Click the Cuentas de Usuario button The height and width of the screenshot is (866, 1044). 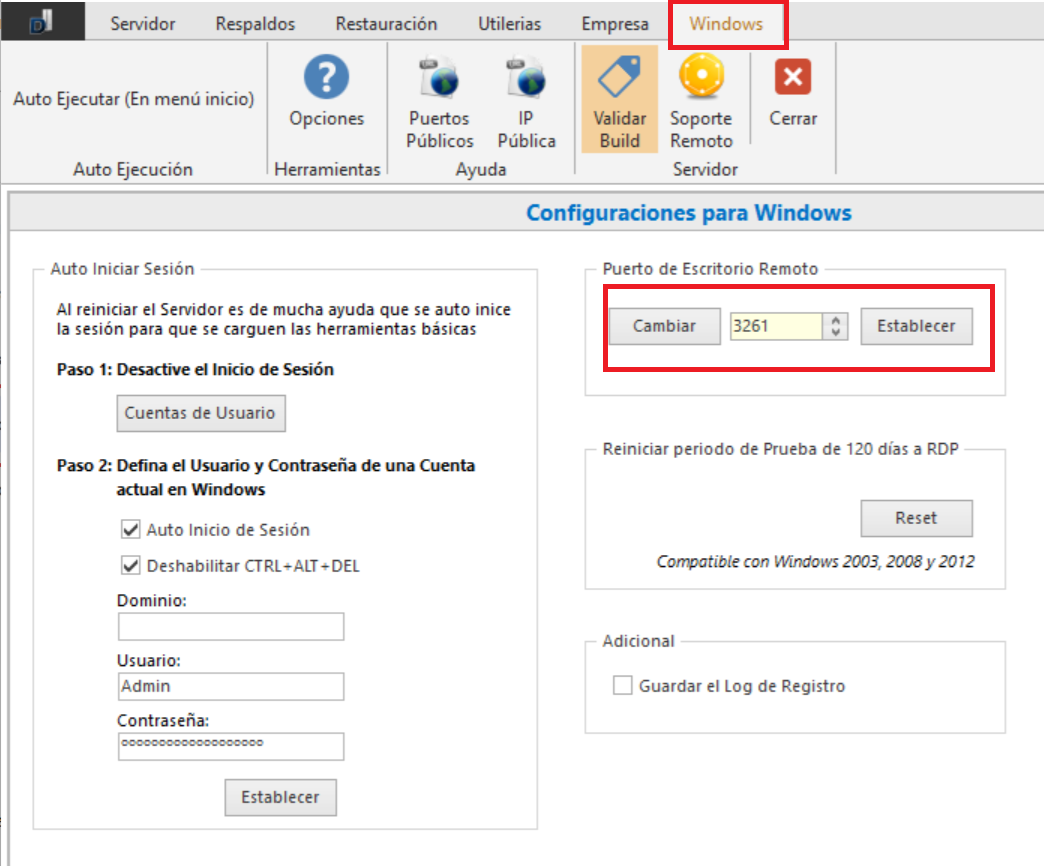[200, 413]
